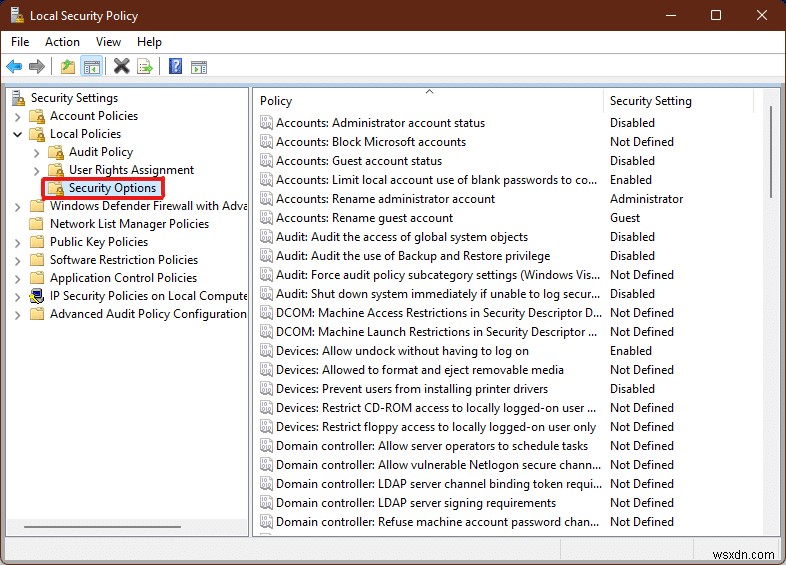The width and height of the screenshot is (786, 565).
Task: Click the Account Policies folder icon
Action: coord(37,116)
